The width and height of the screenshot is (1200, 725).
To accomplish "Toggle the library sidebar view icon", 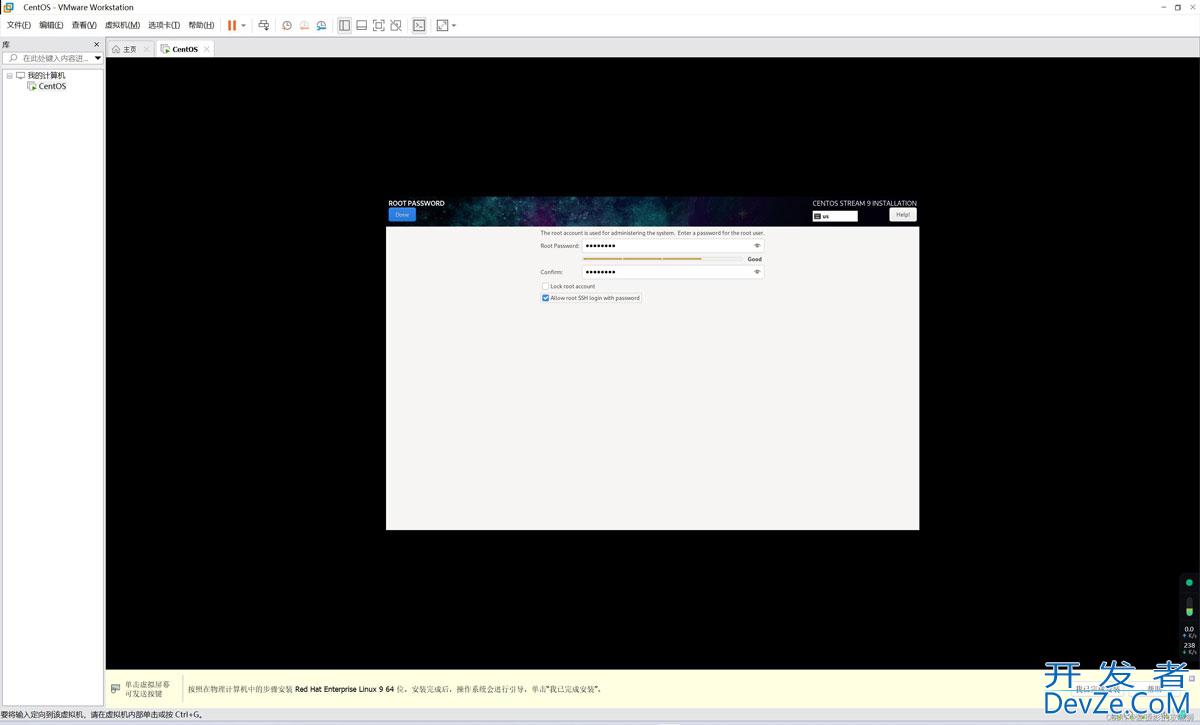I will click(x=344, y=25).
